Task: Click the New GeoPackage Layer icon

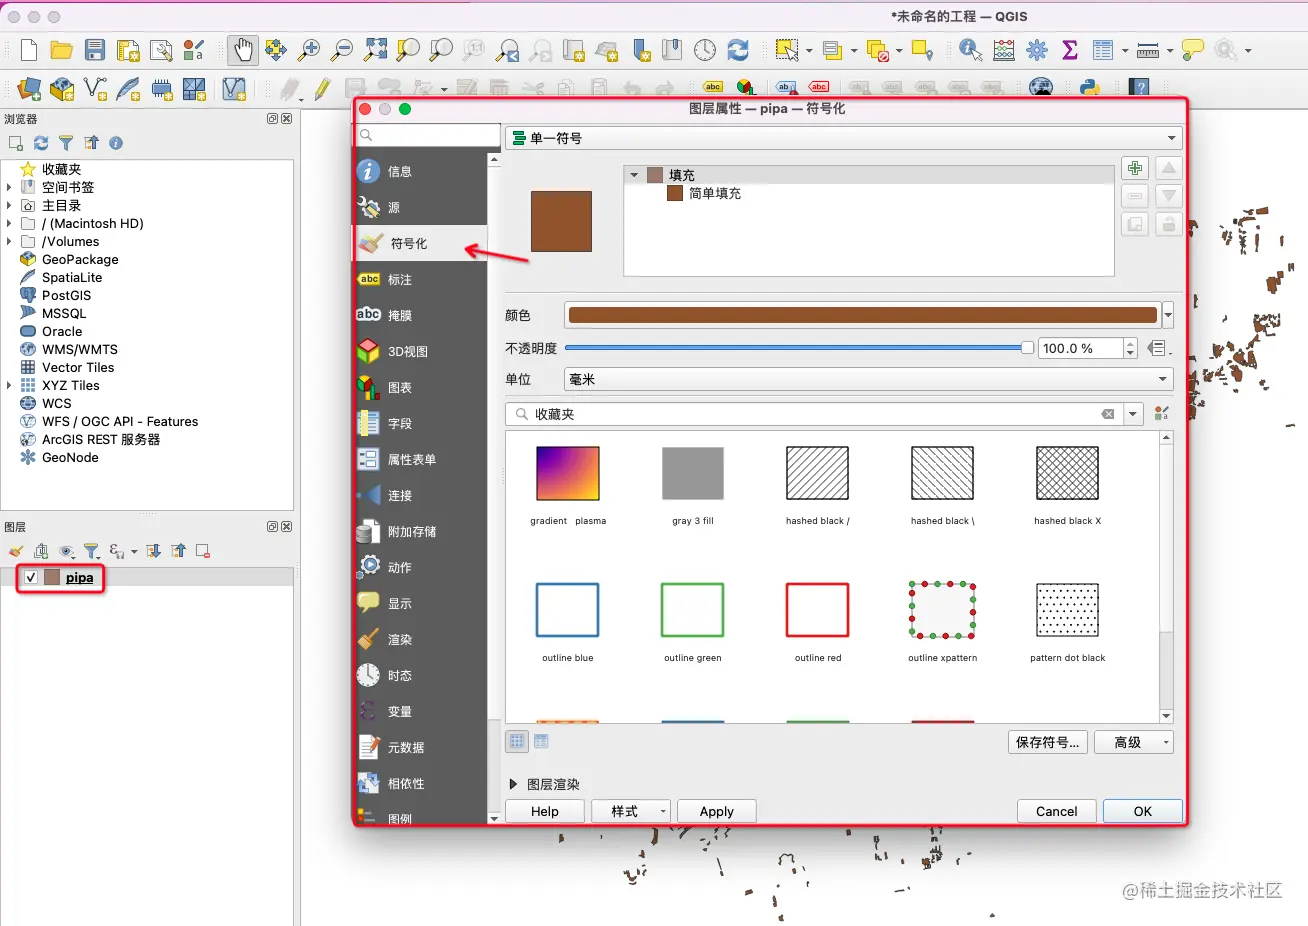Action: tap(62, 89)
